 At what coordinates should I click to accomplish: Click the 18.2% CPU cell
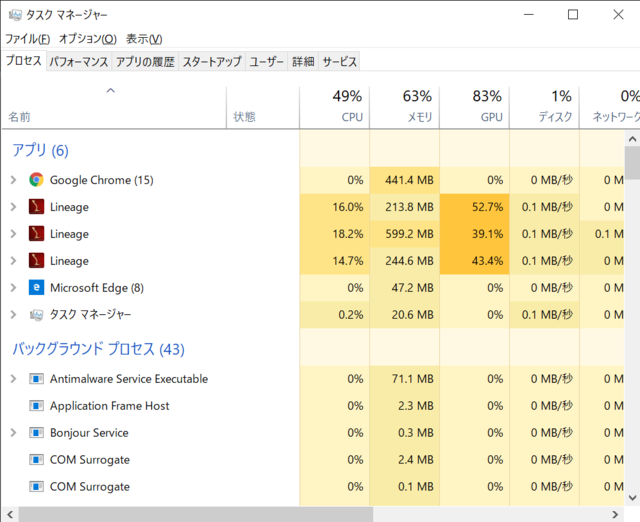335,234
